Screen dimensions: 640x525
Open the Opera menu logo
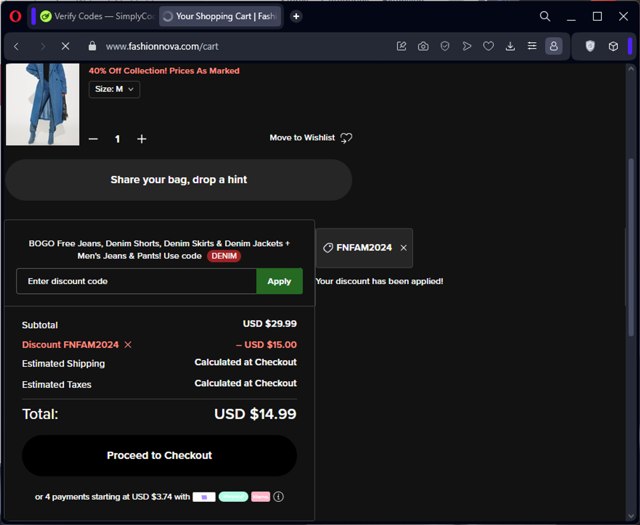[x=16, y=16]
